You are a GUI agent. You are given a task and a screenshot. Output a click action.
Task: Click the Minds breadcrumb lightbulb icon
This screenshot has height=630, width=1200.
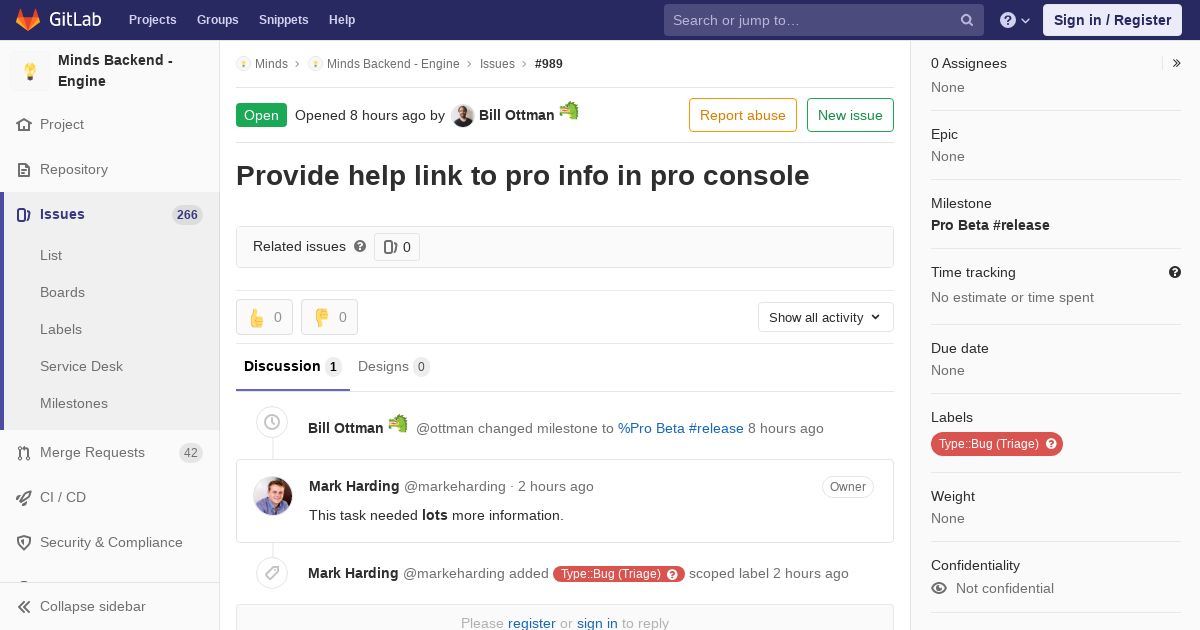pos(243,64)
